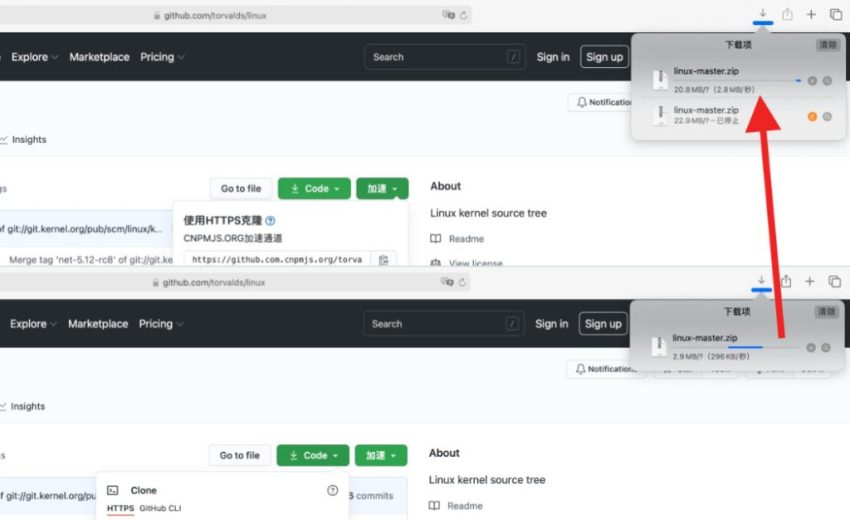
Task: Open Readme link in upper About section
Action: point(457,239)
